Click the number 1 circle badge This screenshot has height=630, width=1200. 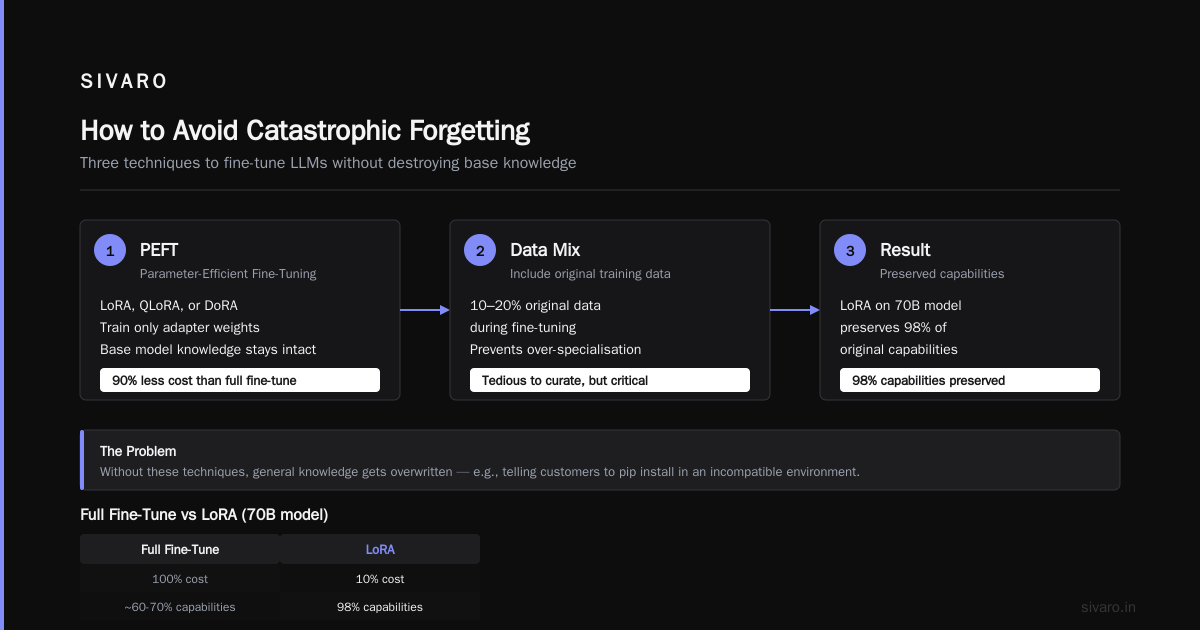coord(110,250)
